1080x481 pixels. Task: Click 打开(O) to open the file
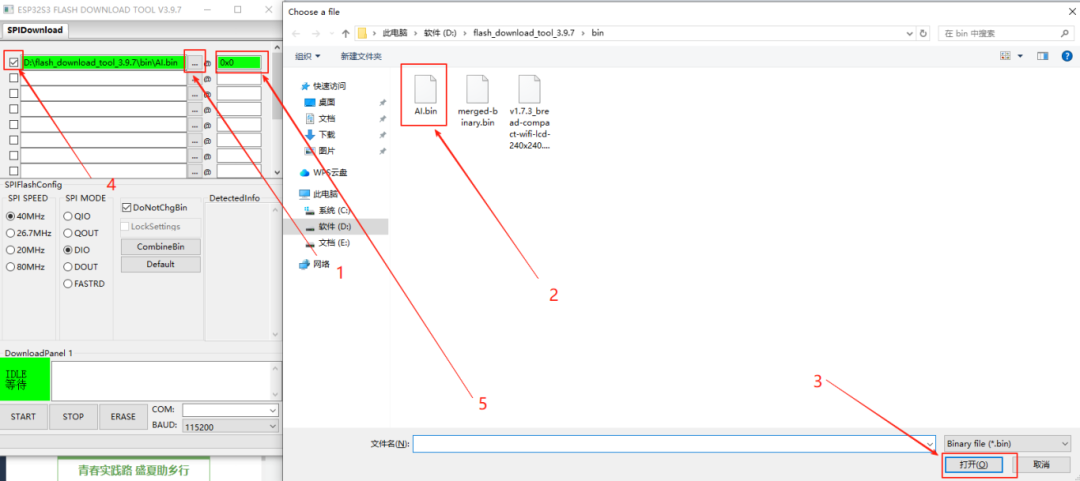point(973,464)
